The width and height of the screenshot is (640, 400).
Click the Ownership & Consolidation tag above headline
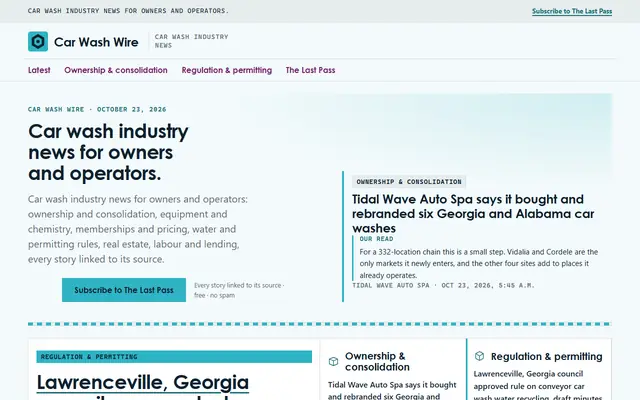coord(409,182)
